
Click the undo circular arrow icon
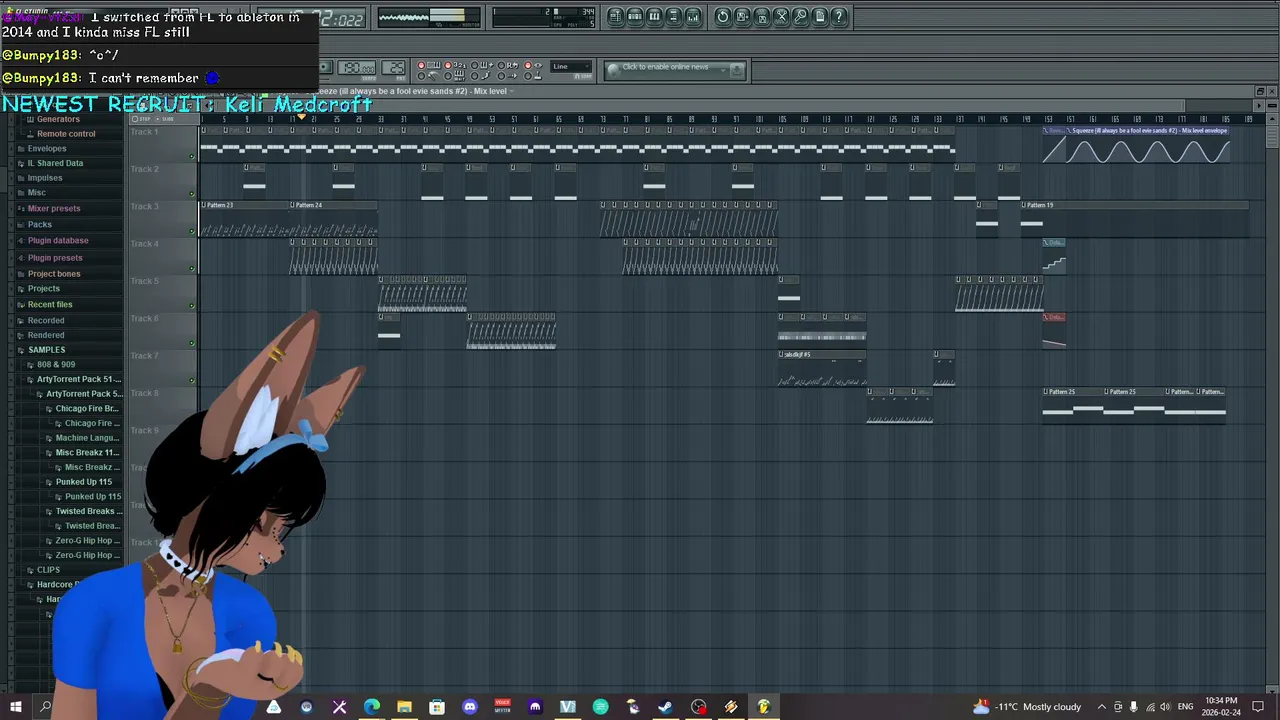point(723,16)
